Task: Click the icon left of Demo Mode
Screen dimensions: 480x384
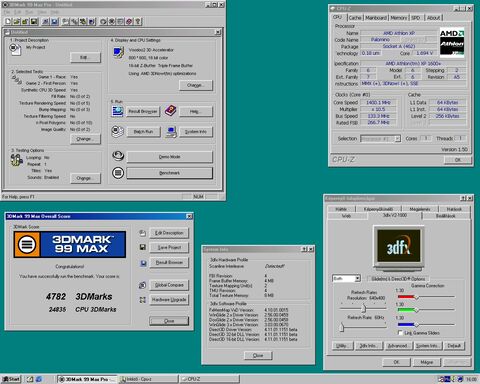Action: point(118,156)
